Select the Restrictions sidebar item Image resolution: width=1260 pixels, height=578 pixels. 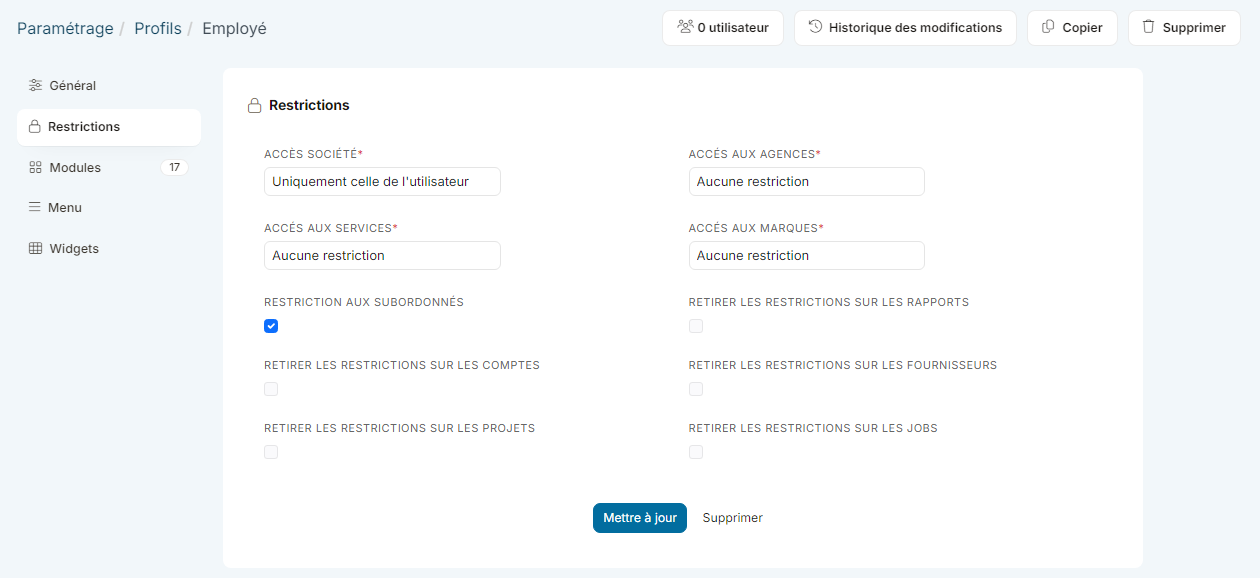(x=109, y=127)
